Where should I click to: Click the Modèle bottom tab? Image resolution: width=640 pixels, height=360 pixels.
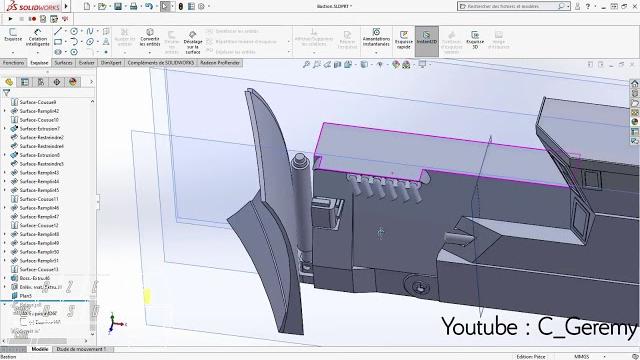click(40, 349)
